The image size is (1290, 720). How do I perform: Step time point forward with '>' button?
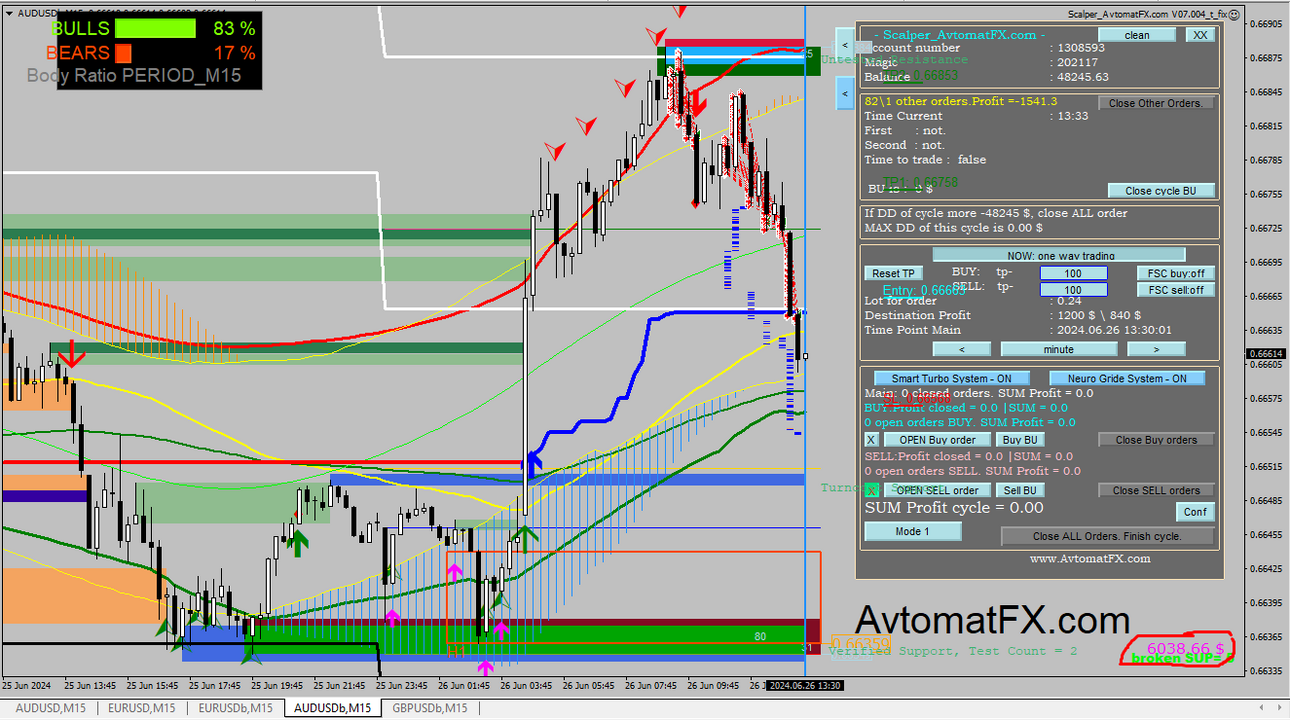pos(1156,349)
